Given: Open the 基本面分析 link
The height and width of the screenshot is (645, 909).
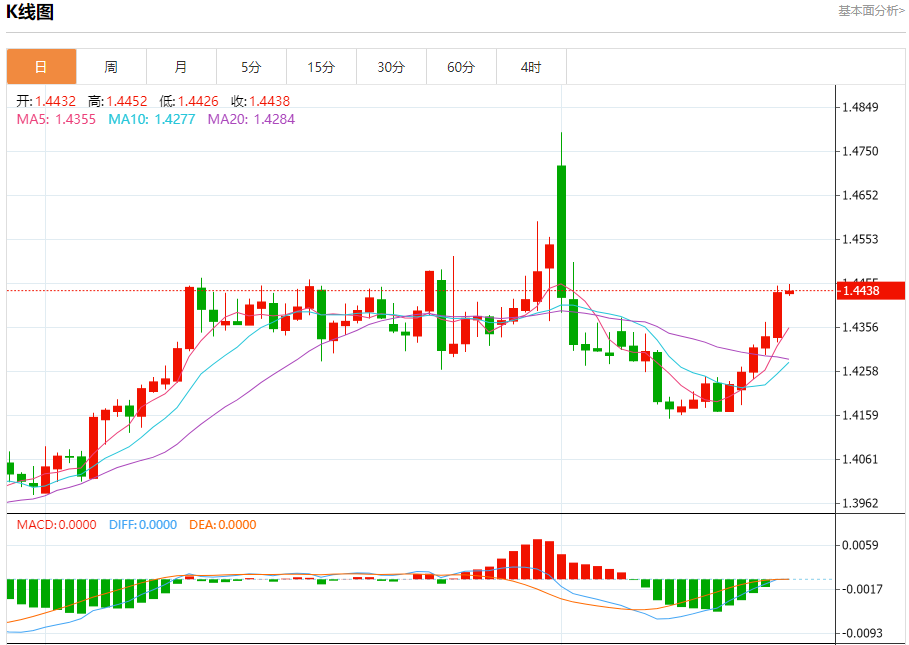Looking at the screenshot, I should [x=871, y=10].
